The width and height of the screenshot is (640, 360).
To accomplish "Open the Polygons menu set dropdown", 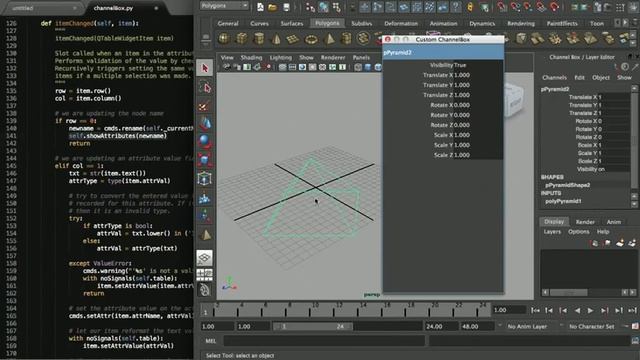I will pyautogui.click(x=224, y=6).
